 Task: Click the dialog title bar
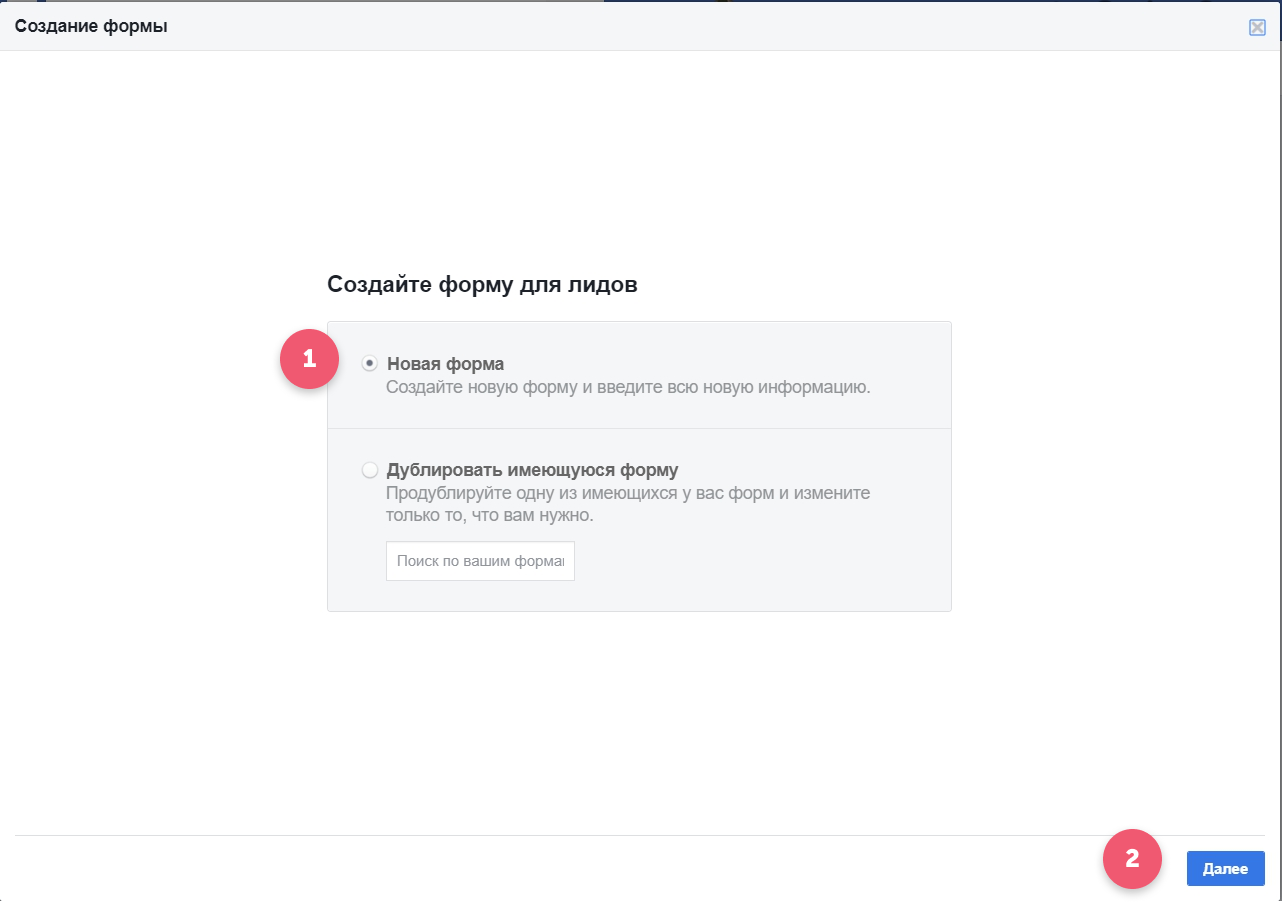(600, 26)
